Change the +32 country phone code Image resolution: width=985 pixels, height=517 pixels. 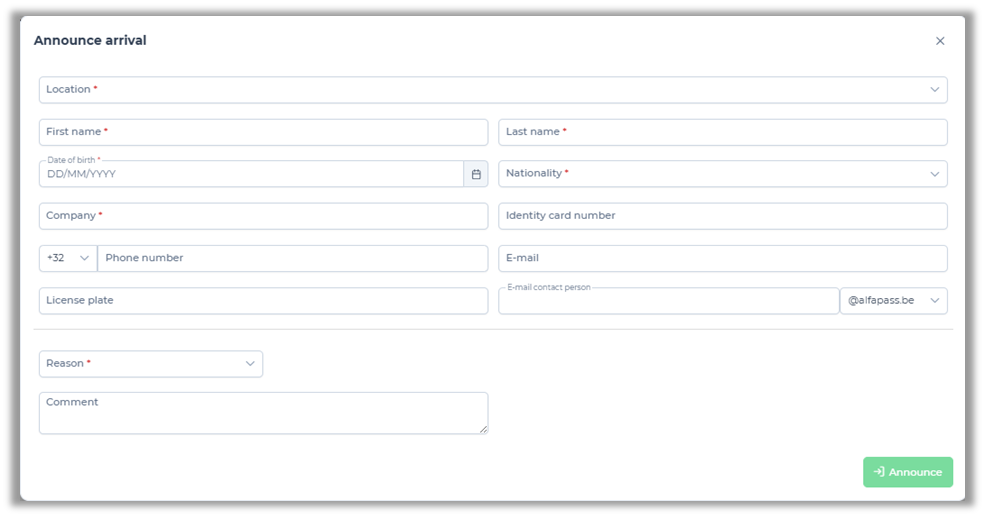click(68, 258)
